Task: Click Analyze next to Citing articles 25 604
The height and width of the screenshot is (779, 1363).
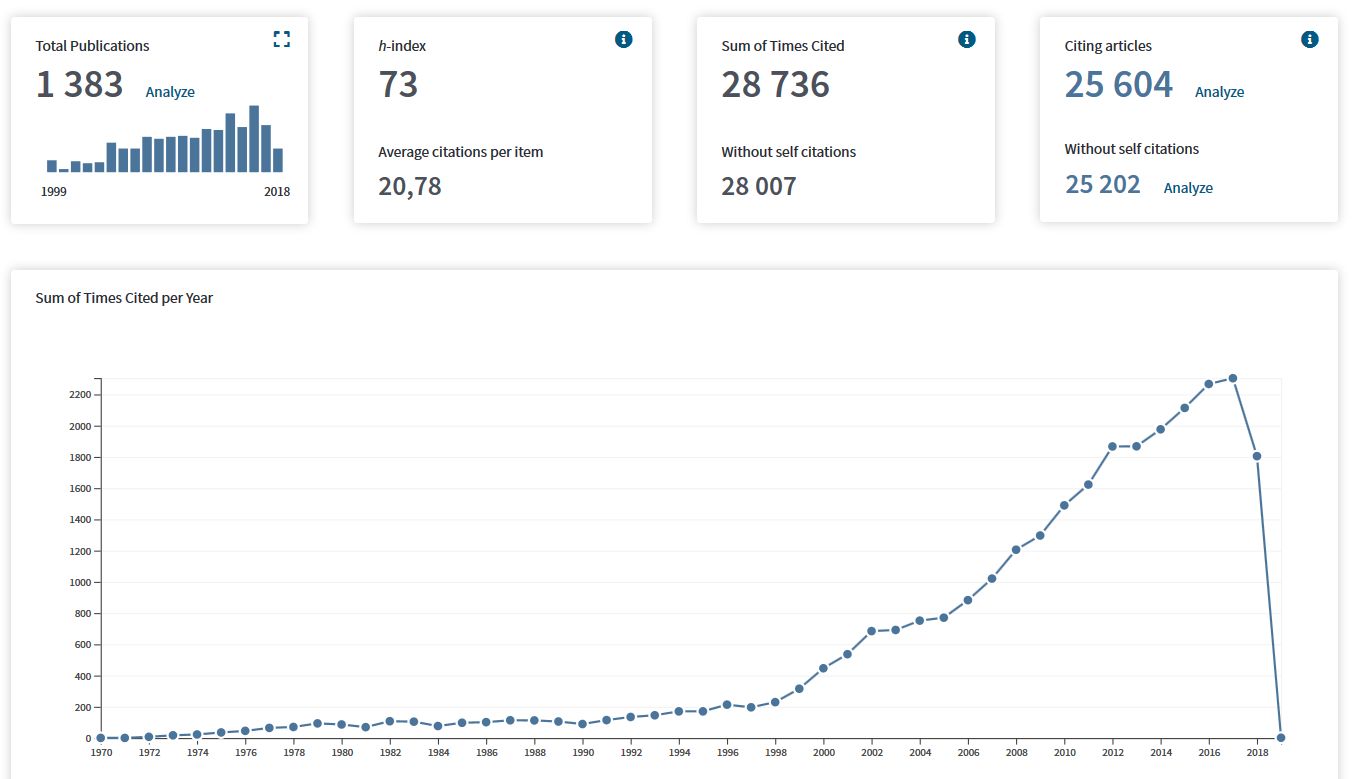Action: tap(1220, 92)
